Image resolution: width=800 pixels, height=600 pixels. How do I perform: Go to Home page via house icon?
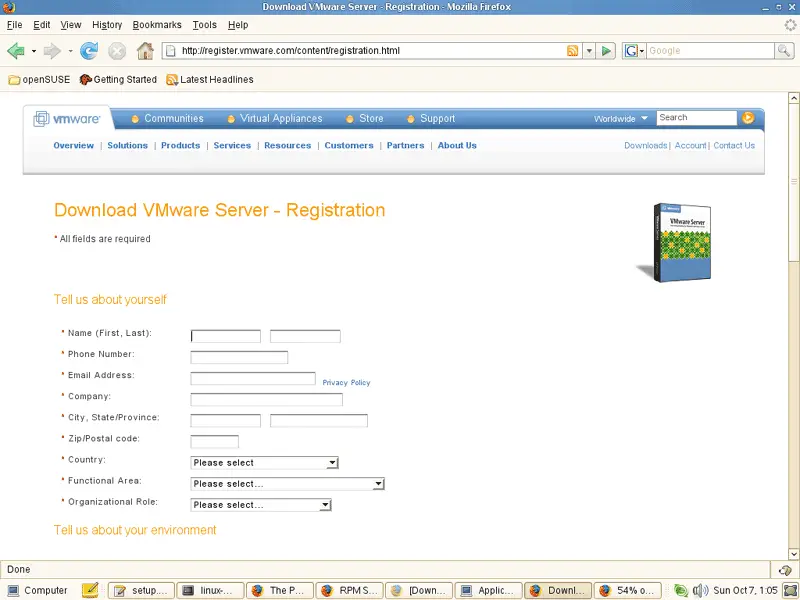coord(145,51)
